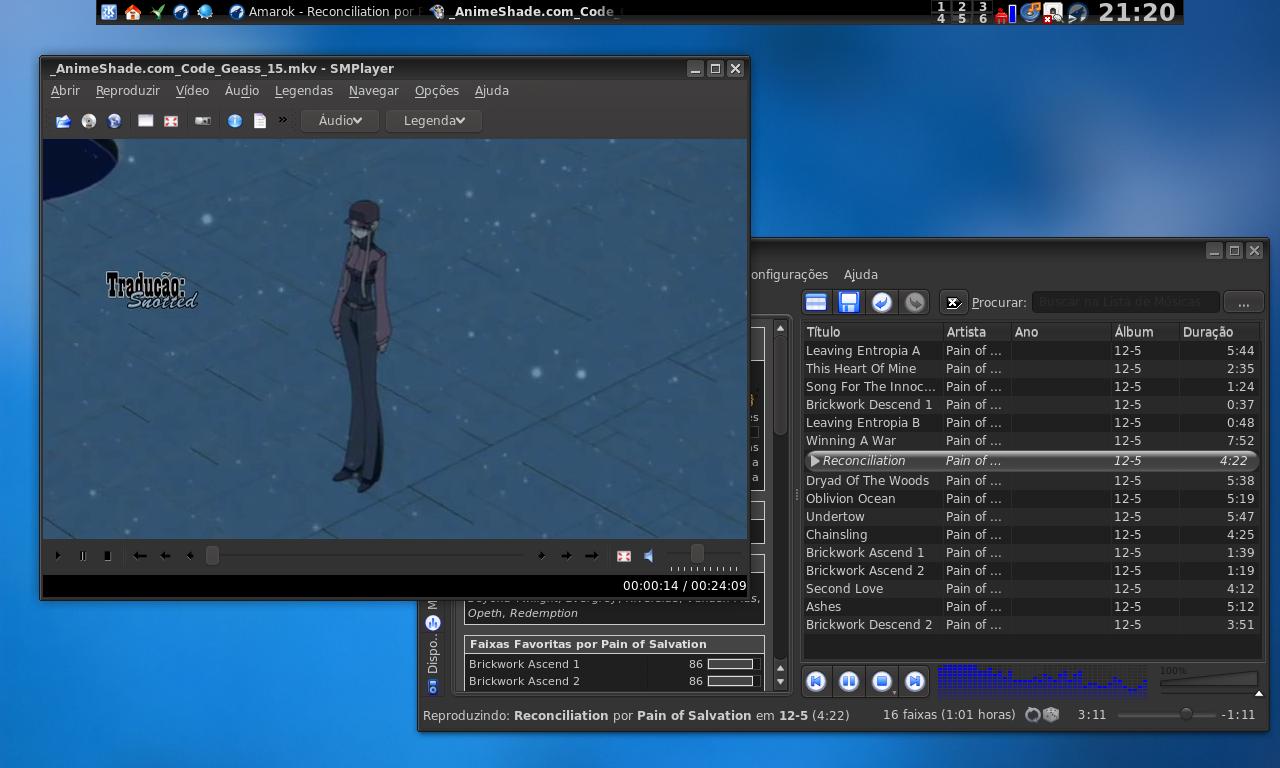Click the Play button in SMPlayer control bar

coord(57,556)
